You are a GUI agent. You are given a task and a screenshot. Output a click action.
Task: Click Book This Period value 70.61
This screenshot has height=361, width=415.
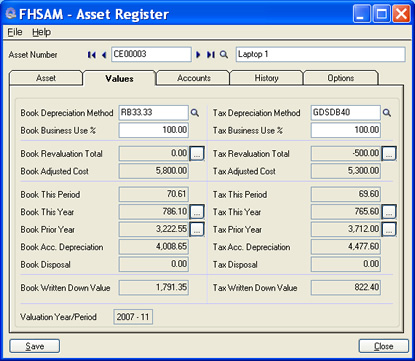pyautogui.click(x=154, y=194)
